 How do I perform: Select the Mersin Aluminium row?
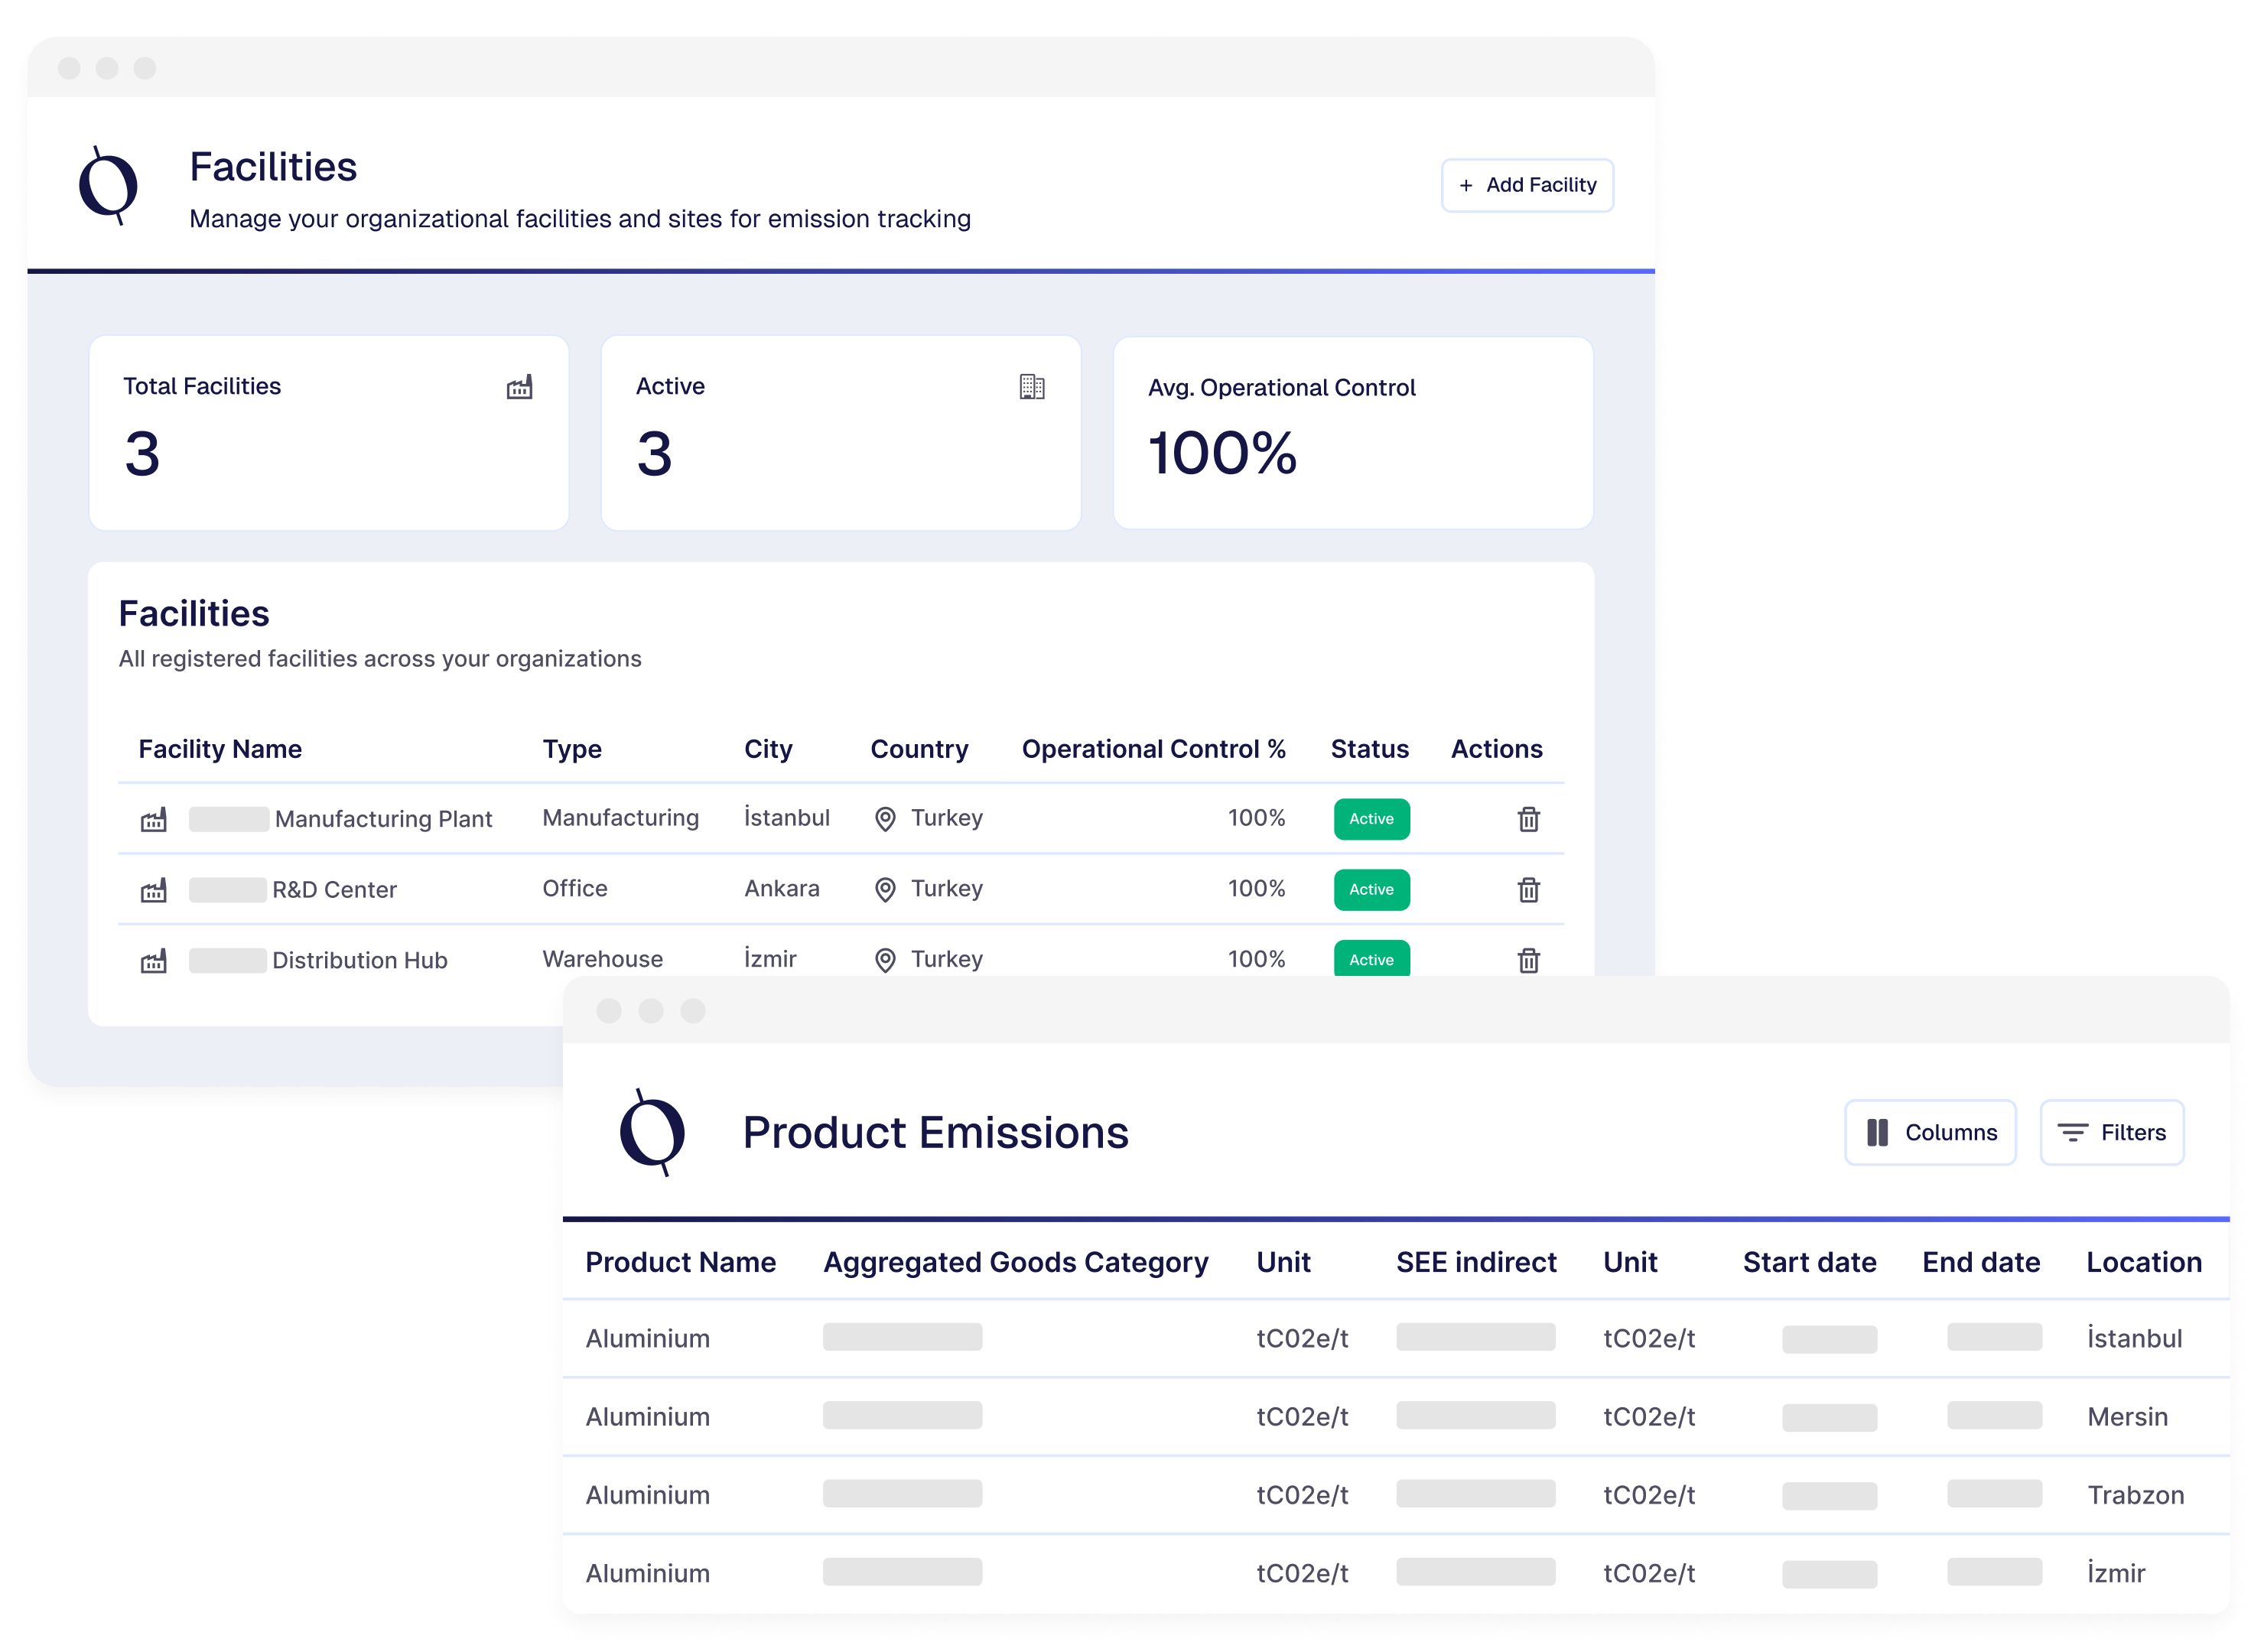647,1417
